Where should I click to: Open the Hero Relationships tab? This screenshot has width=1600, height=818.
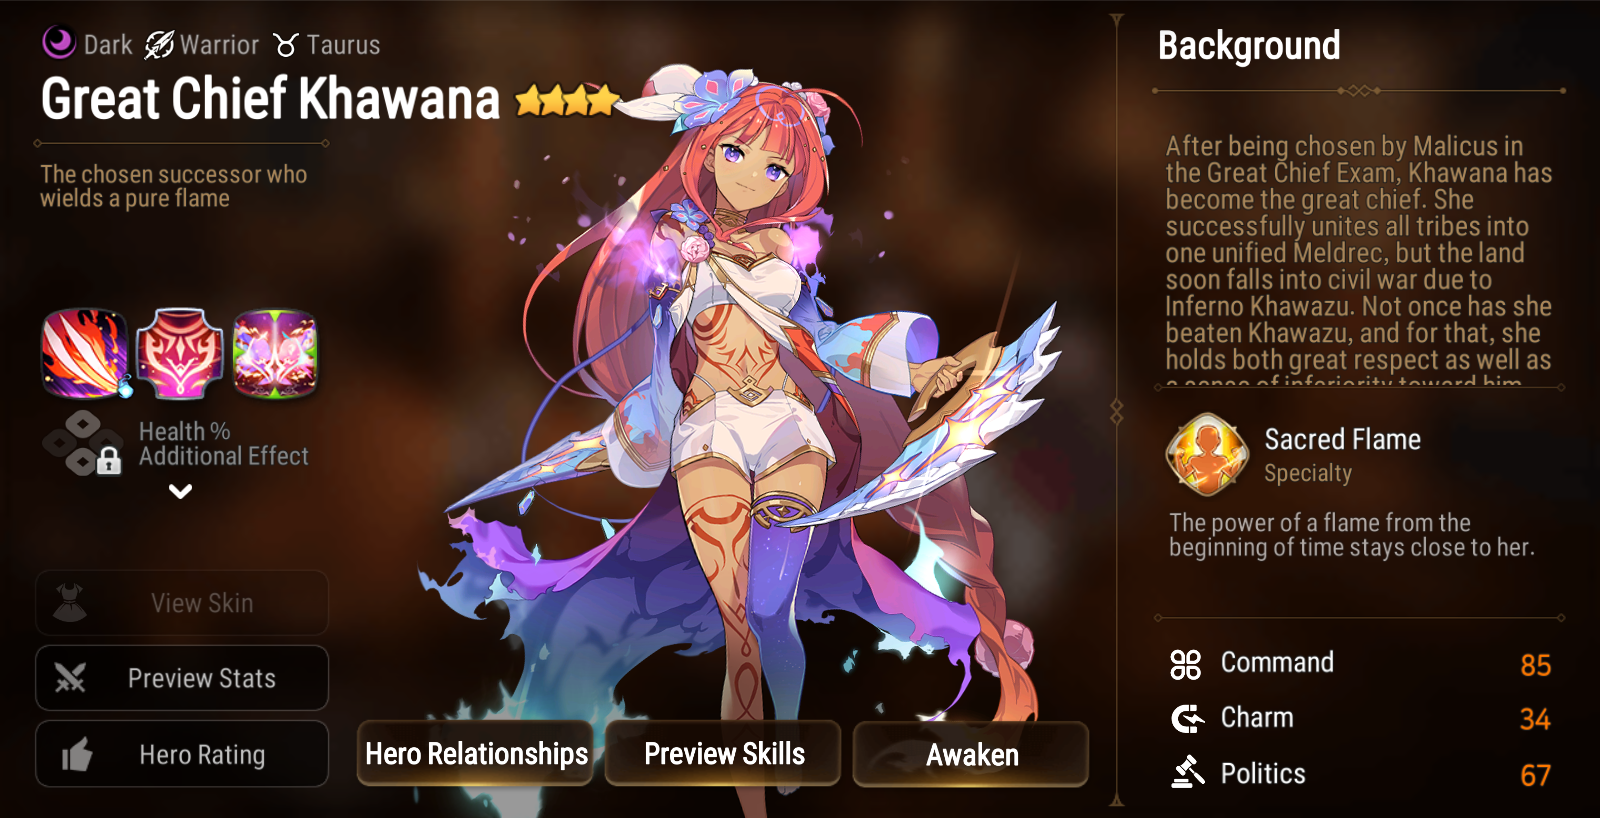click(476, 754)
